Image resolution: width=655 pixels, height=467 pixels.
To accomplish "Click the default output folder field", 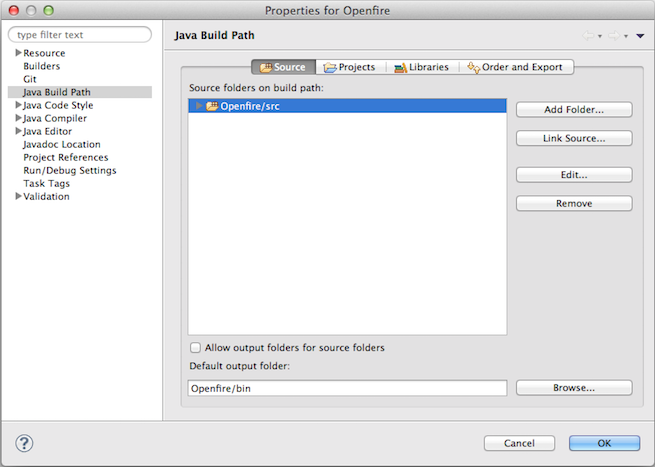I will pos(348,388).
